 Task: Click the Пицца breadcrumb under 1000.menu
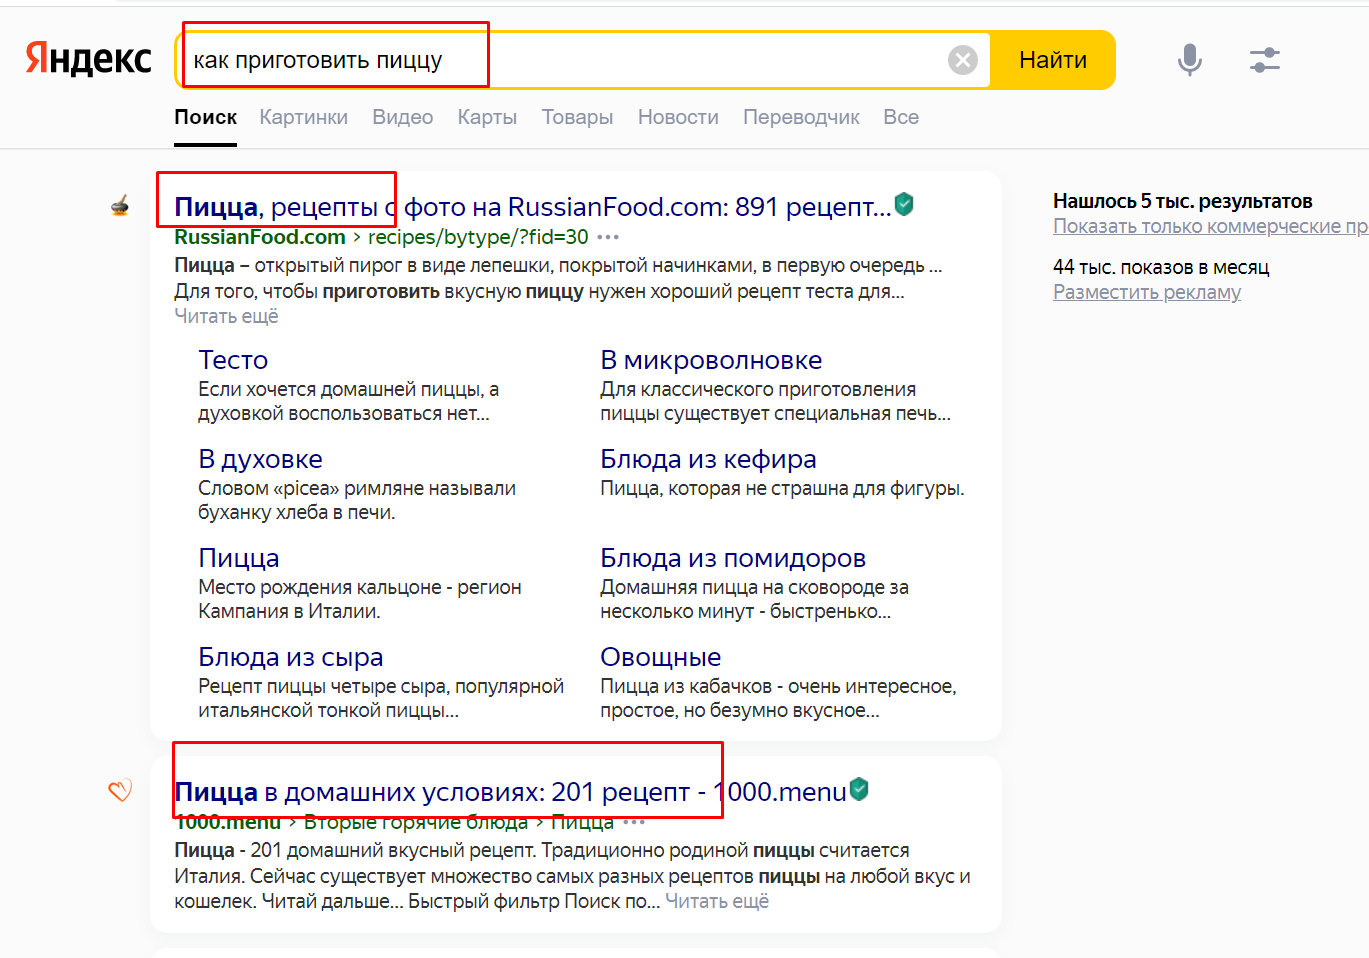(x=583, y=822)
